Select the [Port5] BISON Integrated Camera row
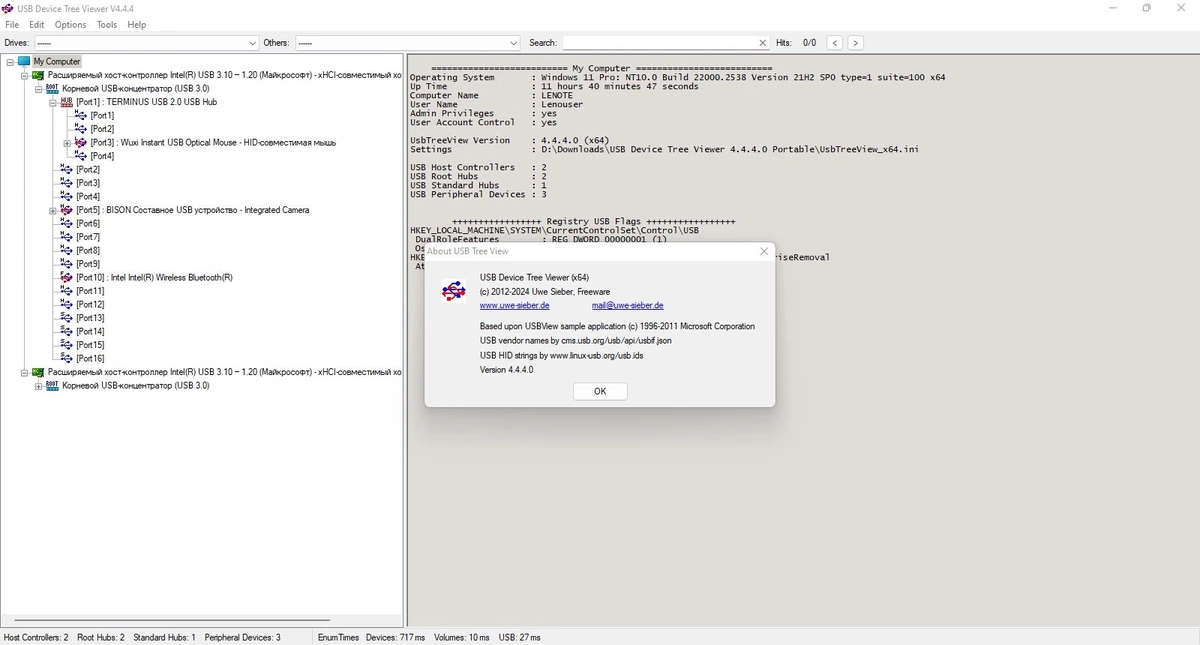The height and width of the screenshot is (645, 1200). [x=192, y=210]
